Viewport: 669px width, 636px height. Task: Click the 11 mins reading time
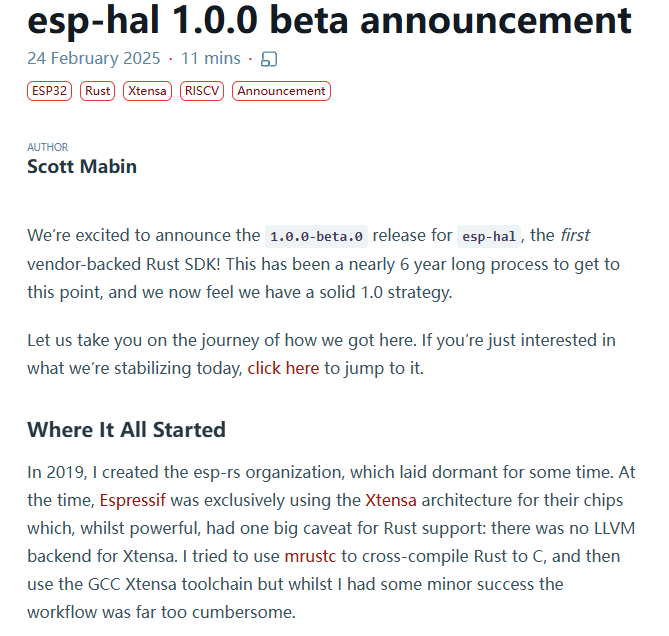(x=211, y=59)
